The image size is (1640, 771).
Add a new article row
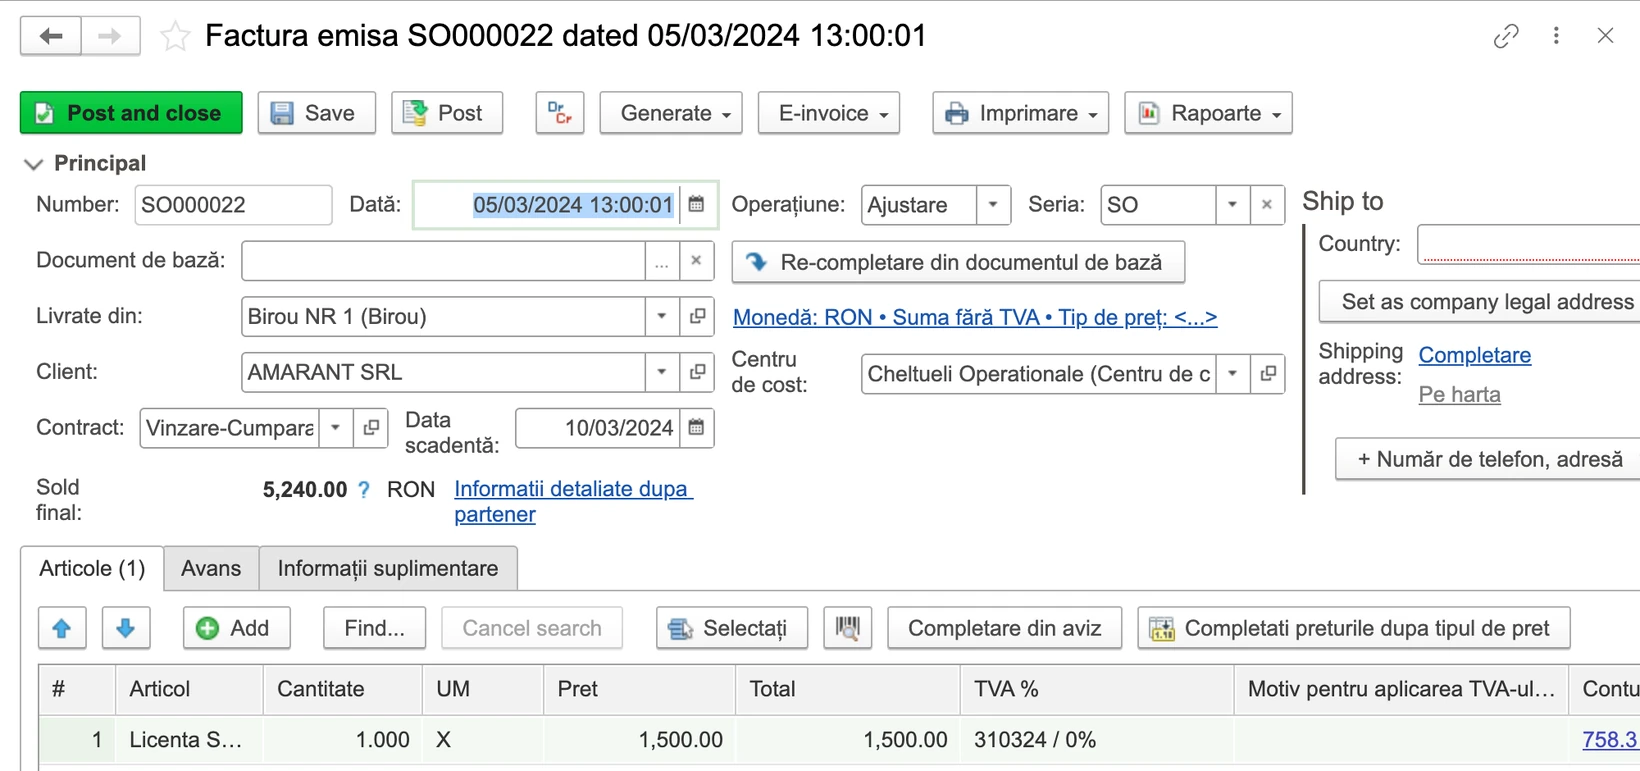pos(237,628)
